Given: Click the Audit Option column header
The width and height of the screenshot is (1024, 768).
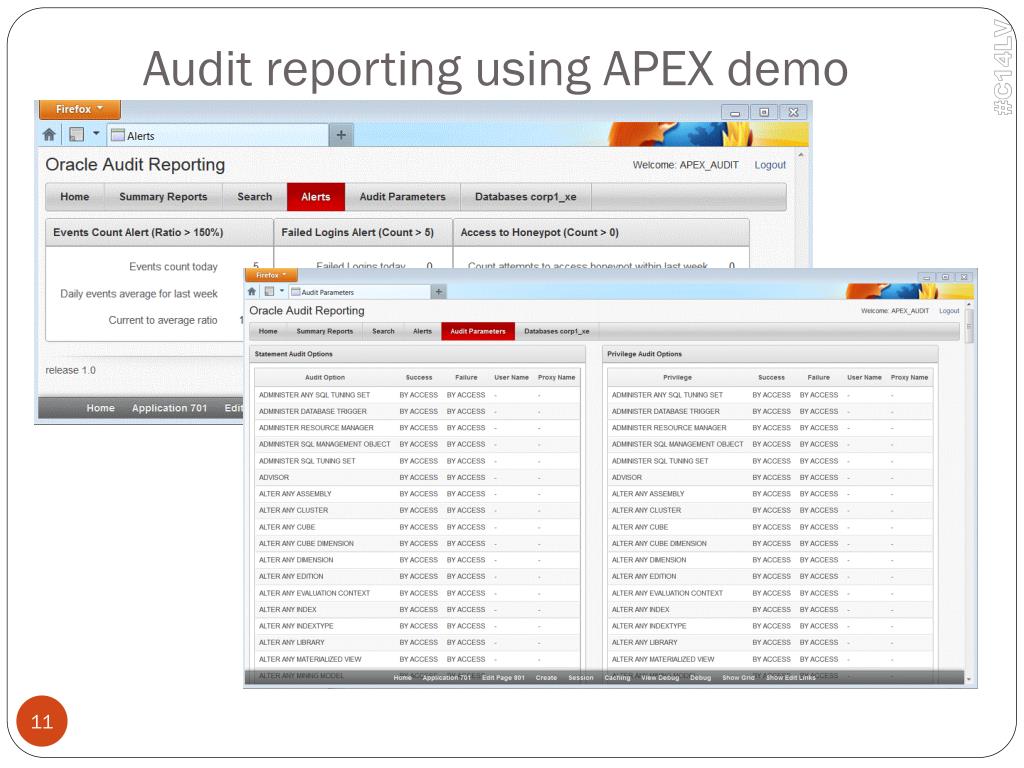Looking at the screenshot, I should (325, 377).
